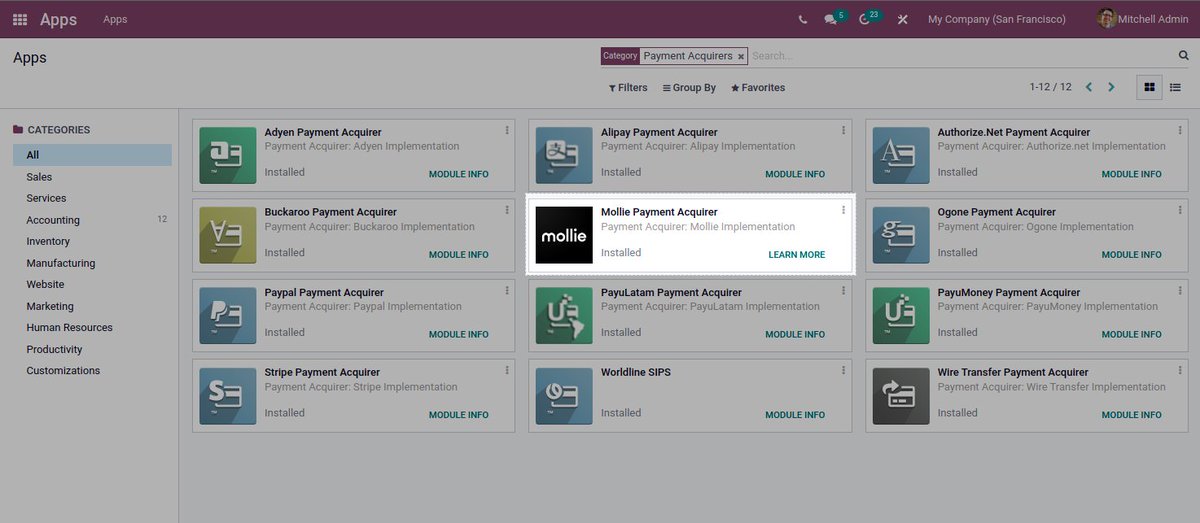This screenshot has width=1200, height=523.
Task: Click the search magnifier icon
Action: pyautogui.click(x=1184, y=56)
